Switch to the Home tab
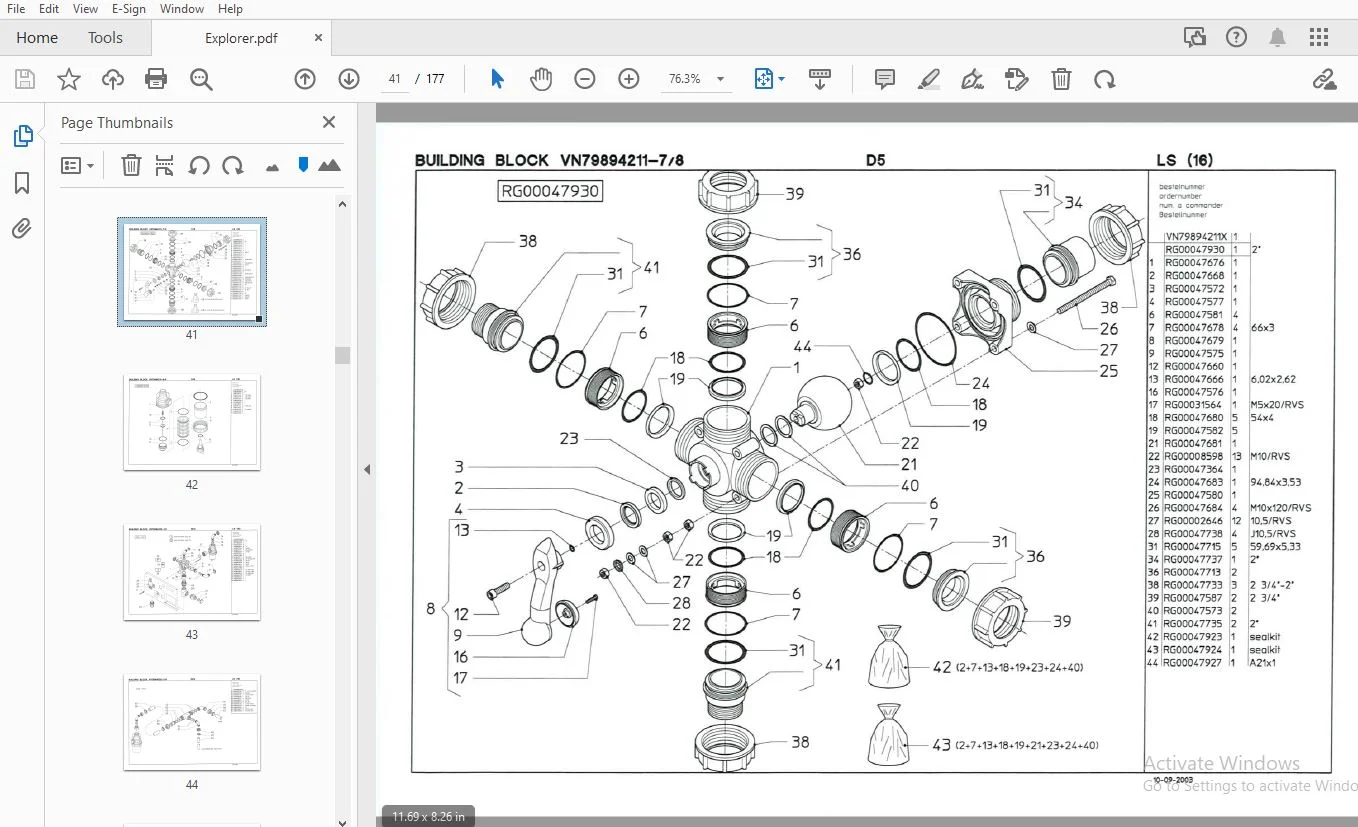This screenshot has width=1358, height=827. click(37, 38)
